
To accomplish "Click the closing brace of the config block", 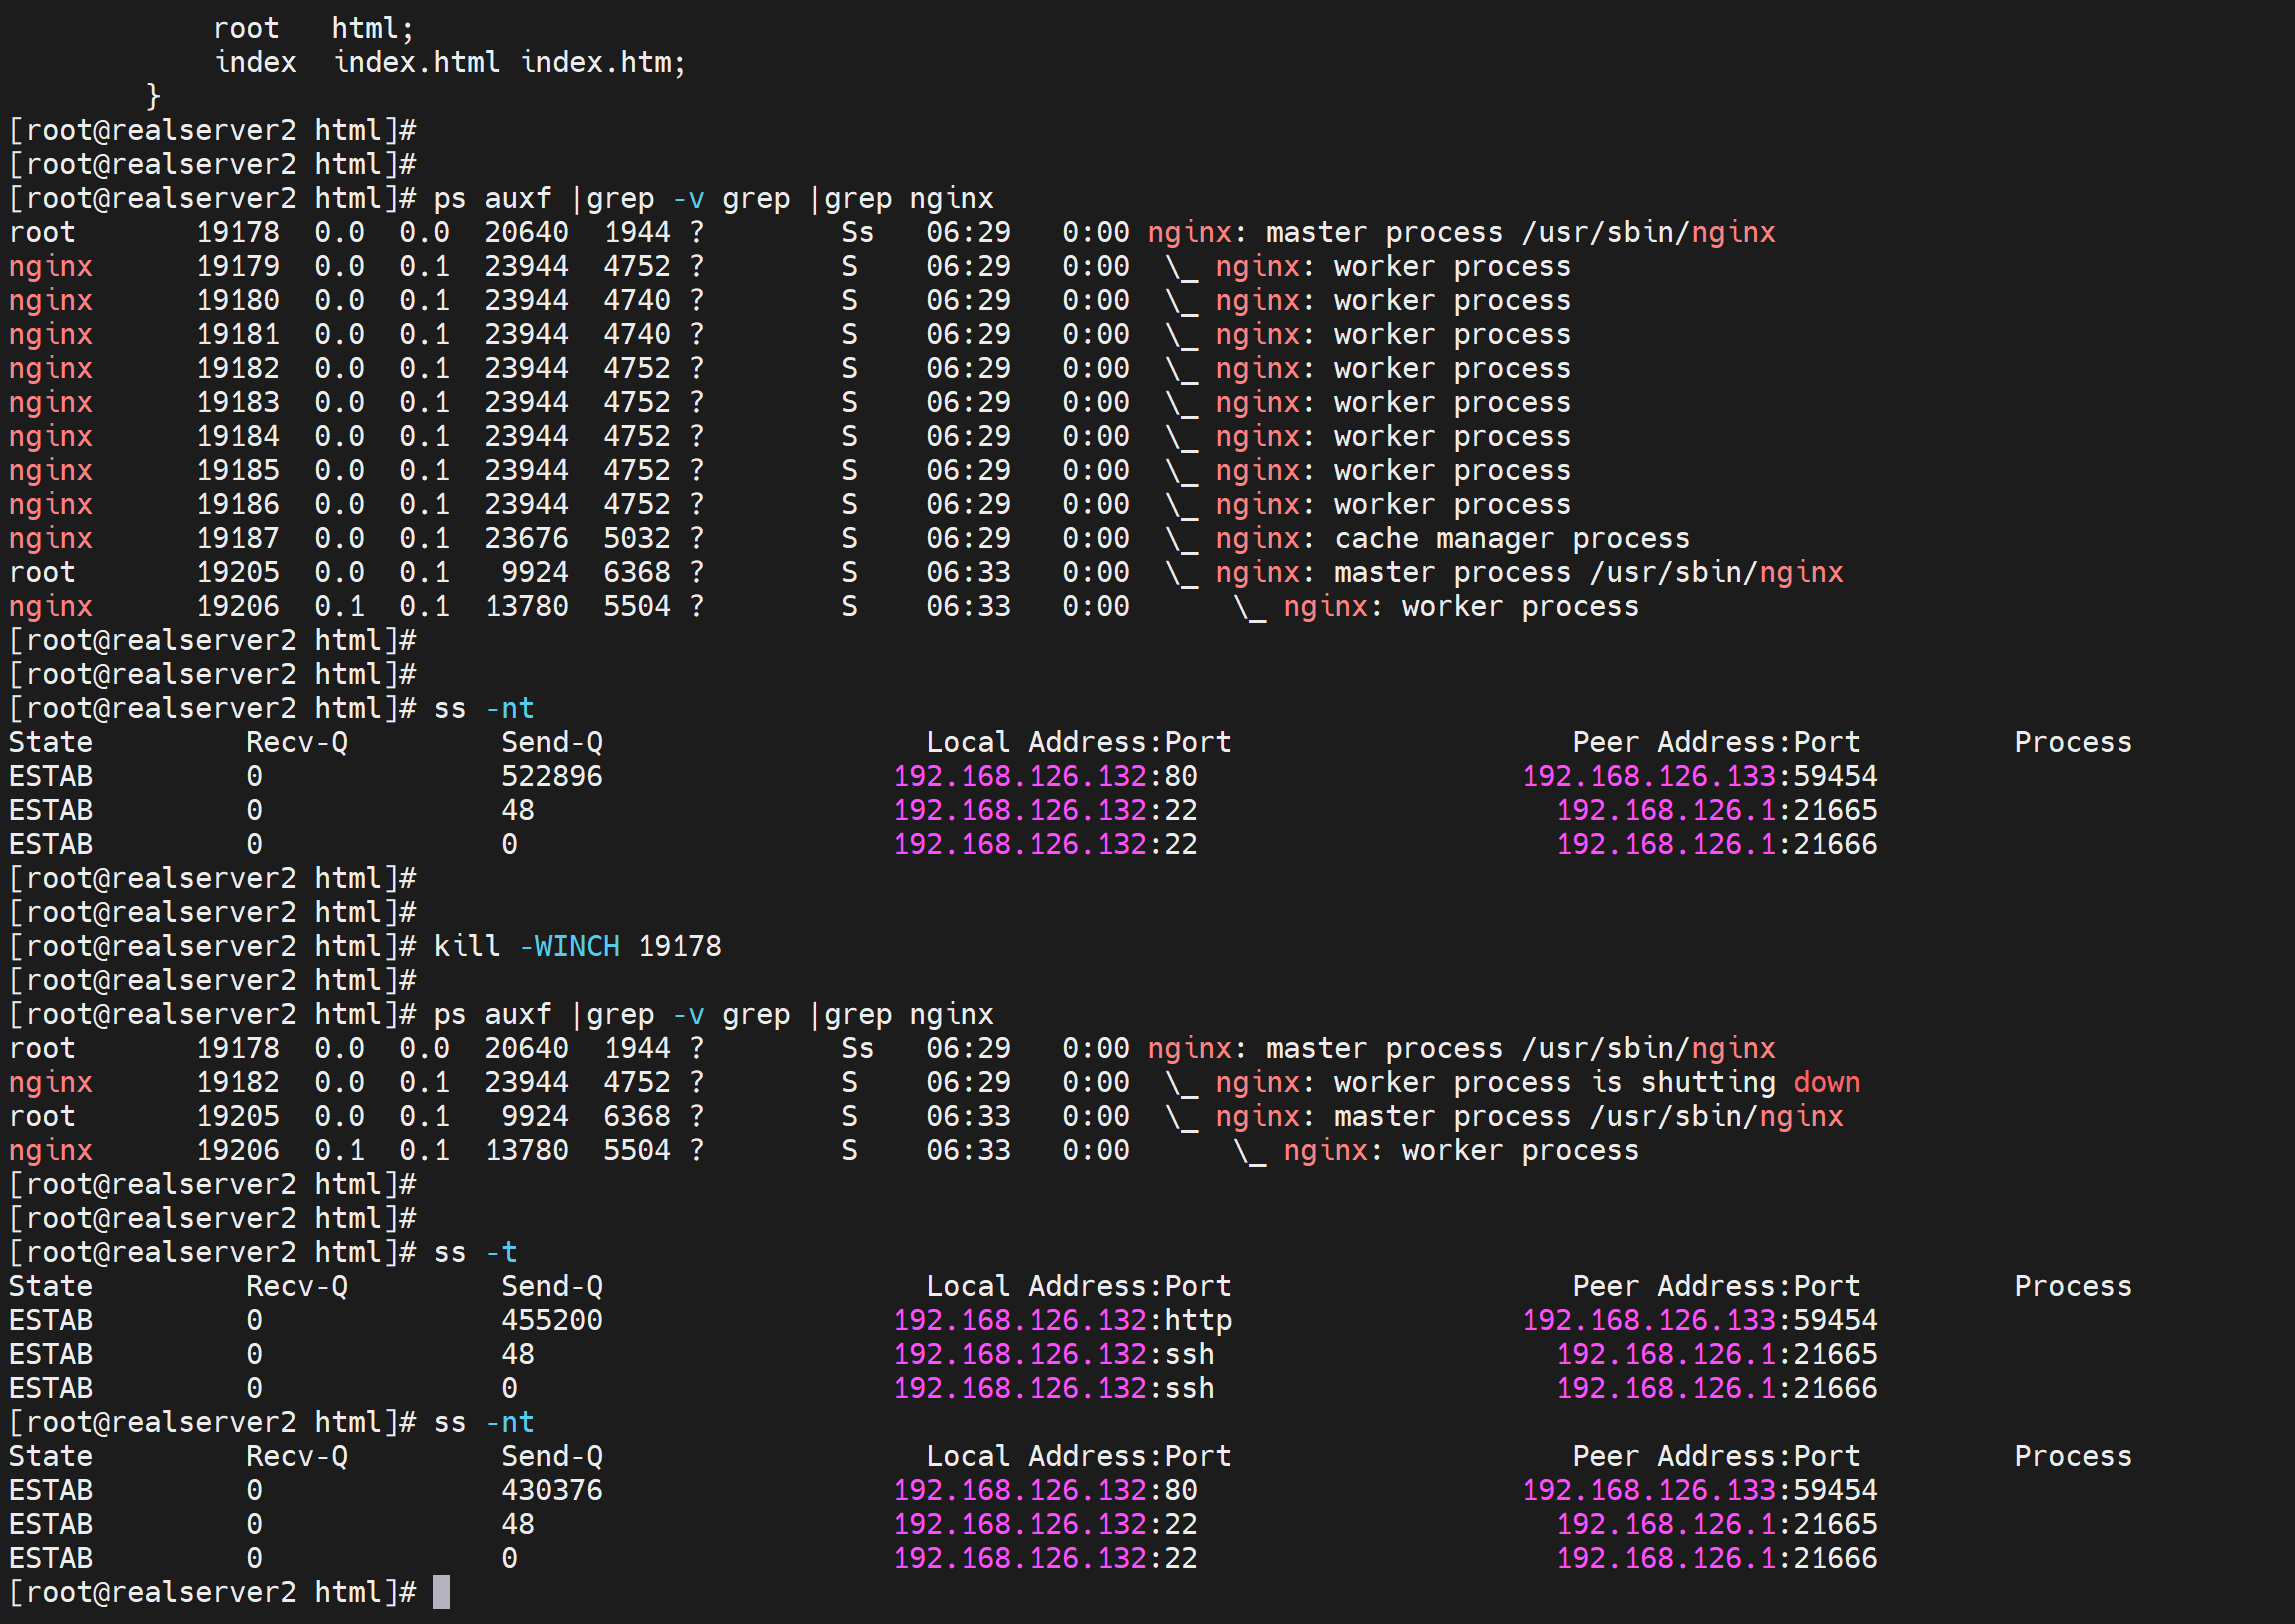I will (153, 96).
